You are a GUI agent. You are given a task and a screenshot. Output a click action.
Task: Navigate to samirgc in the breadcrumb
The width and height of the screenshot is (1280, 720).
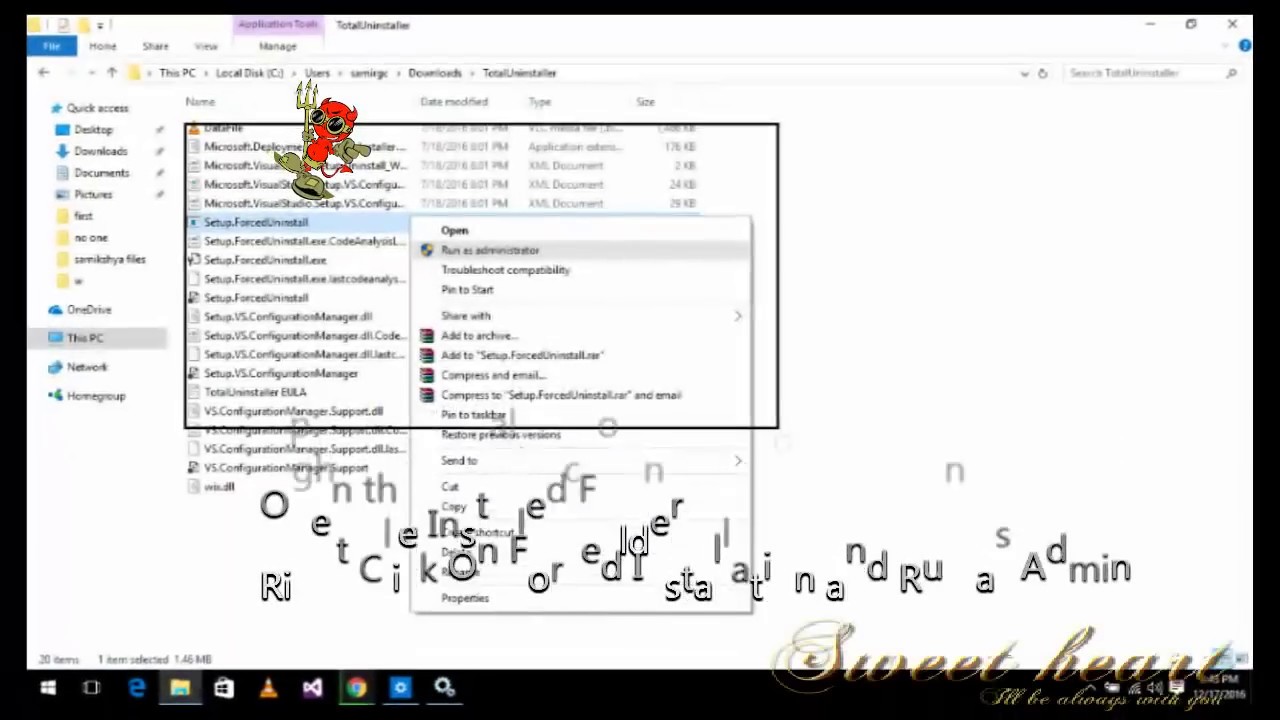[x=369, y=73]
